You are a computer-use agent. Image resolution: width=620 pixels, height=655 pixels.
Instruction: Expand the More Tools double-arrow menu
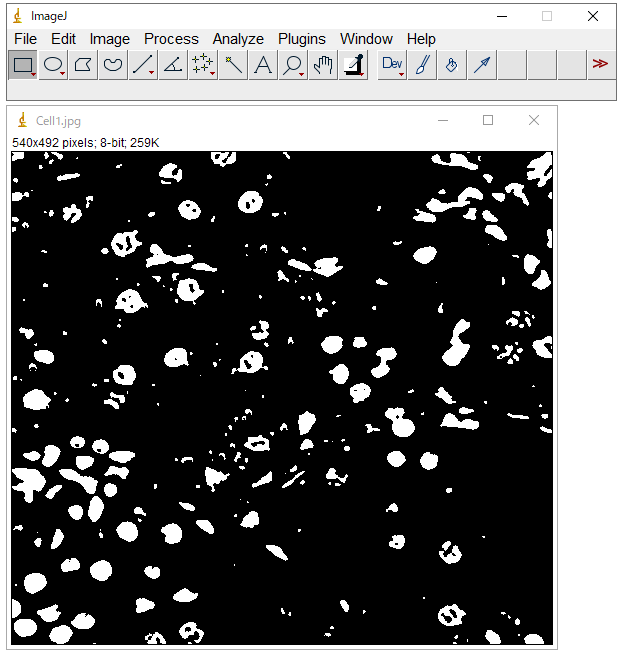coord(600,64)
